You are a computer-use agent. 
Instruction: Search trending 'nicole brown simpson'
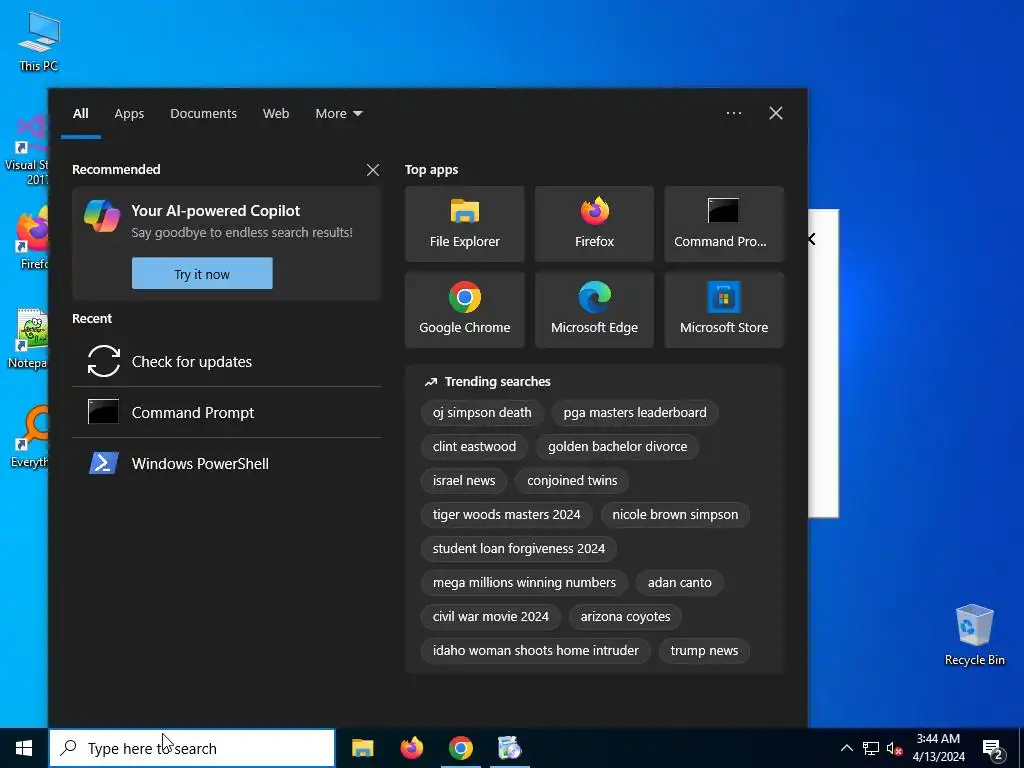click(675, 515)
